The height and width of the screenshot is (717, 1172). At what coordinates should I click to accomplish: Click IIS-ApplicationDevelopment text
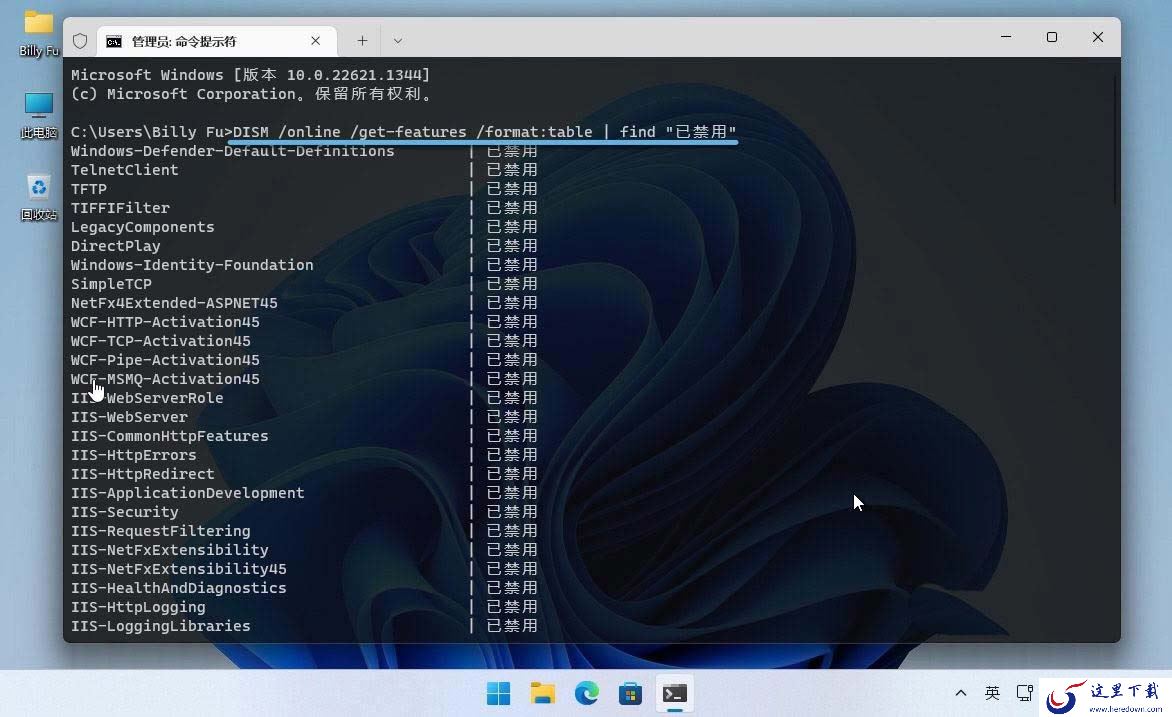click(x=188, y=493)
